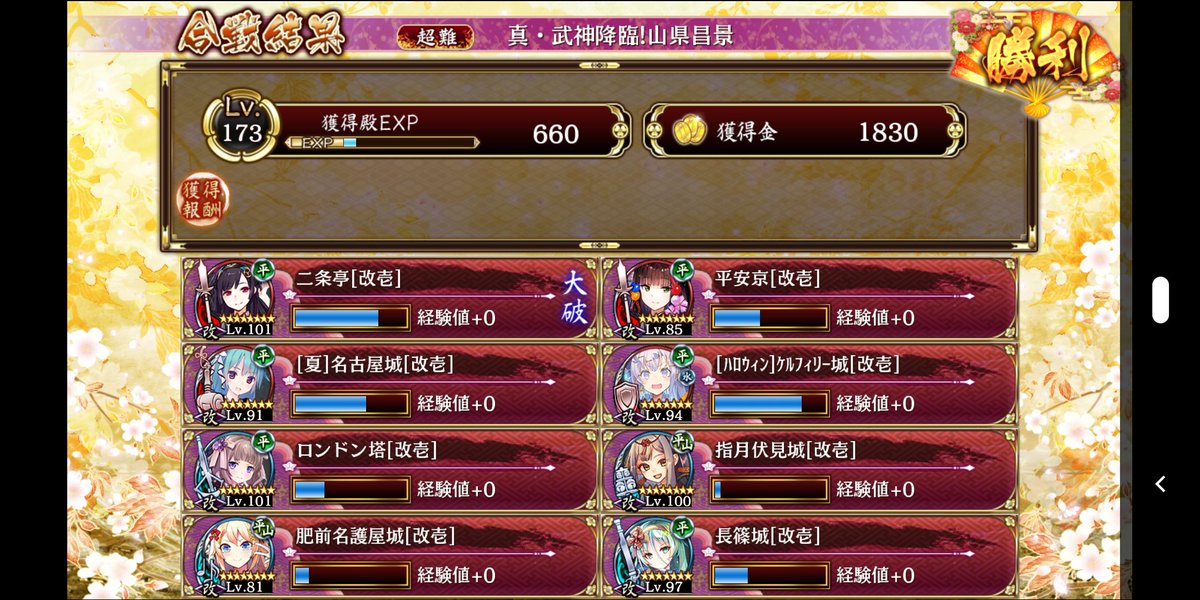Tap the Lv. 173 level badge
Screen dimensions: 1200x600
click(x=241, y=128)
